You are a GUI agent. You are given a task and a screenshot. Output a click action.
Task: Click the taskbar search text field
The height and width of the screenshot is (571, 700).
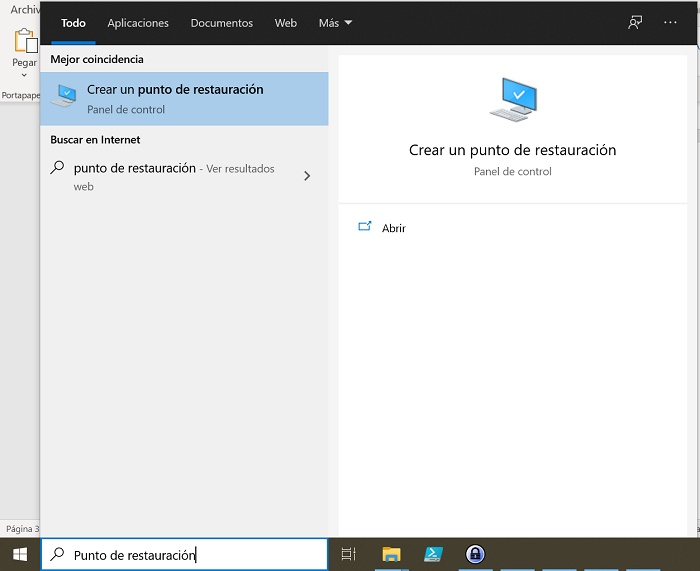(x=190, y=555)
